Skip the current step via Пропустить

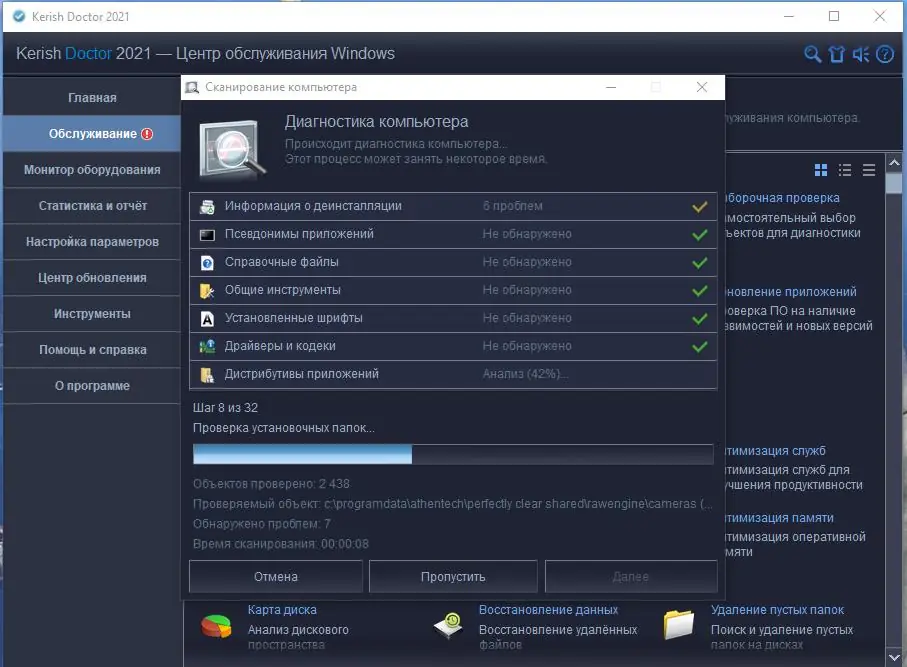click(452, 576)
